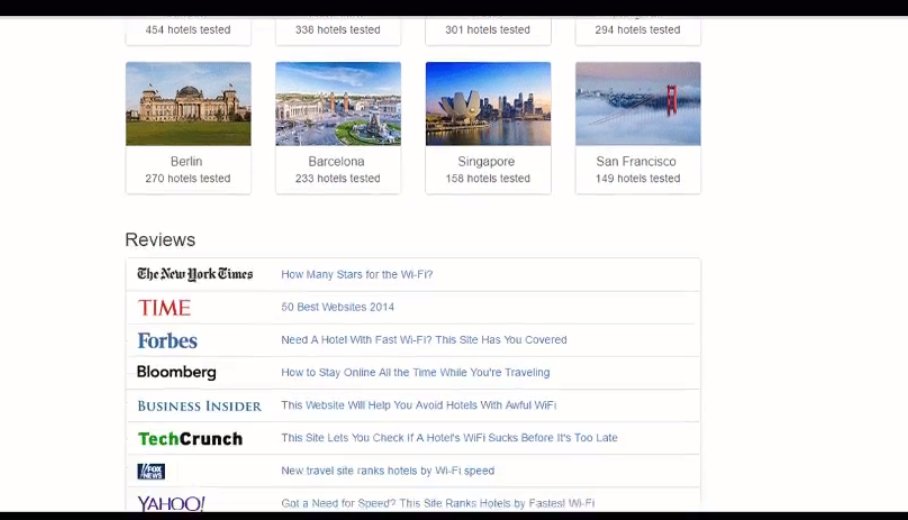Open the Berlin city photo

188,104
